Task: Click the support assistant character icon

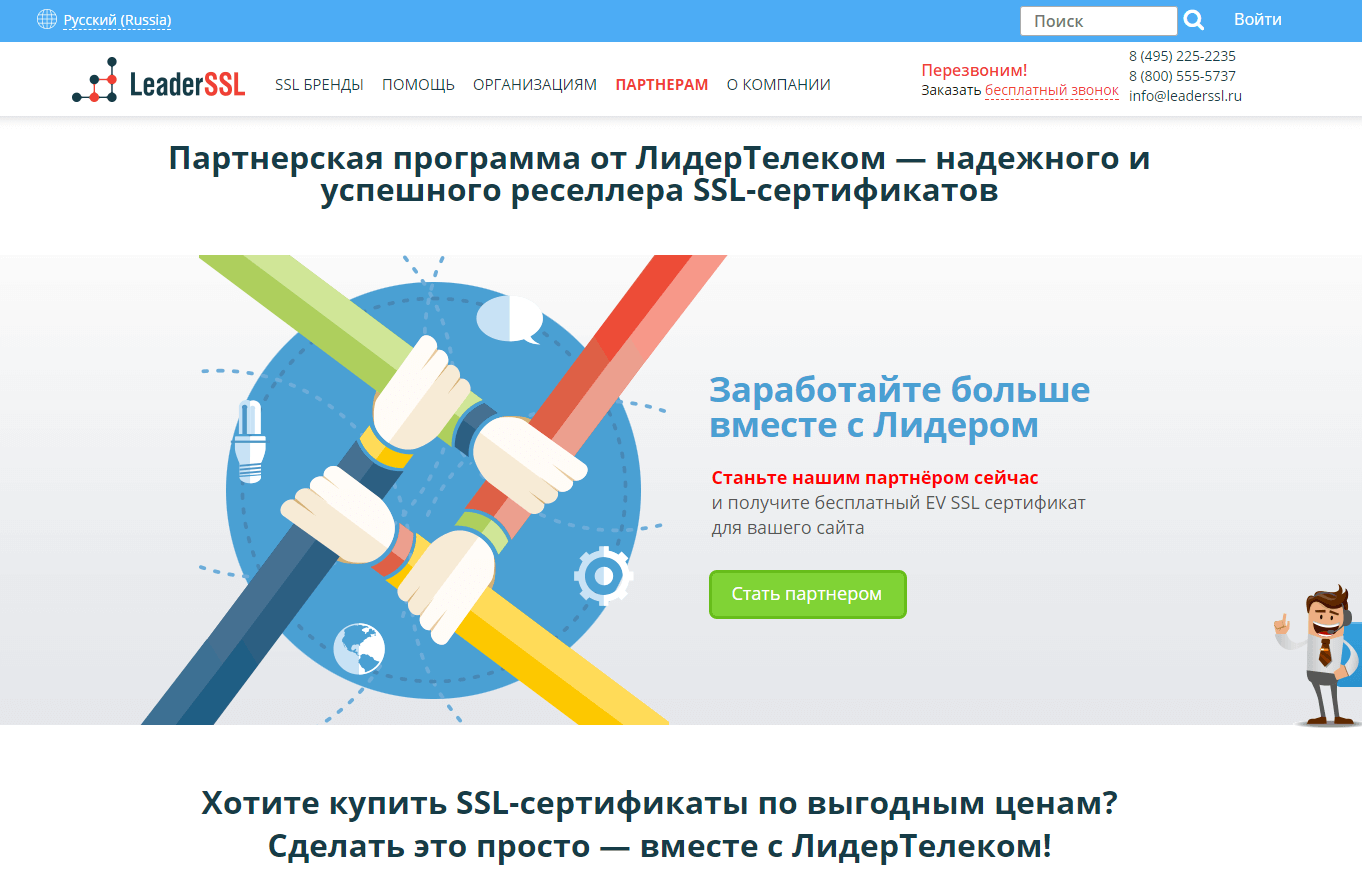Action: 1319,655
